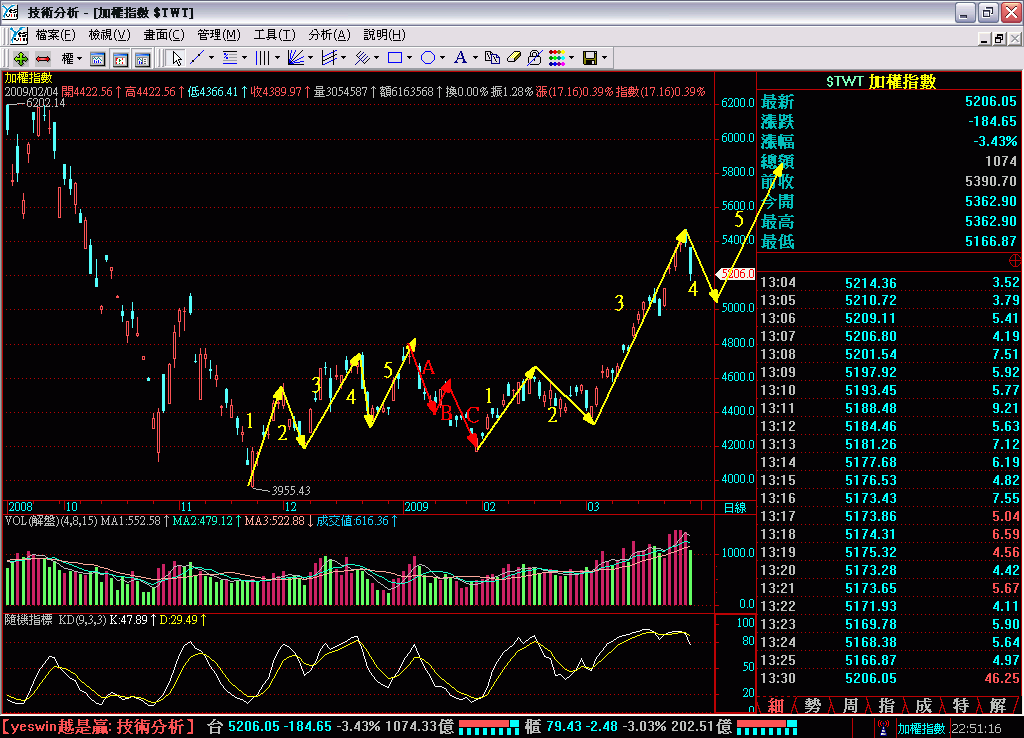1024x738 pixels.
Task: Switch to the 周 tab
Action: pos(850,705)
